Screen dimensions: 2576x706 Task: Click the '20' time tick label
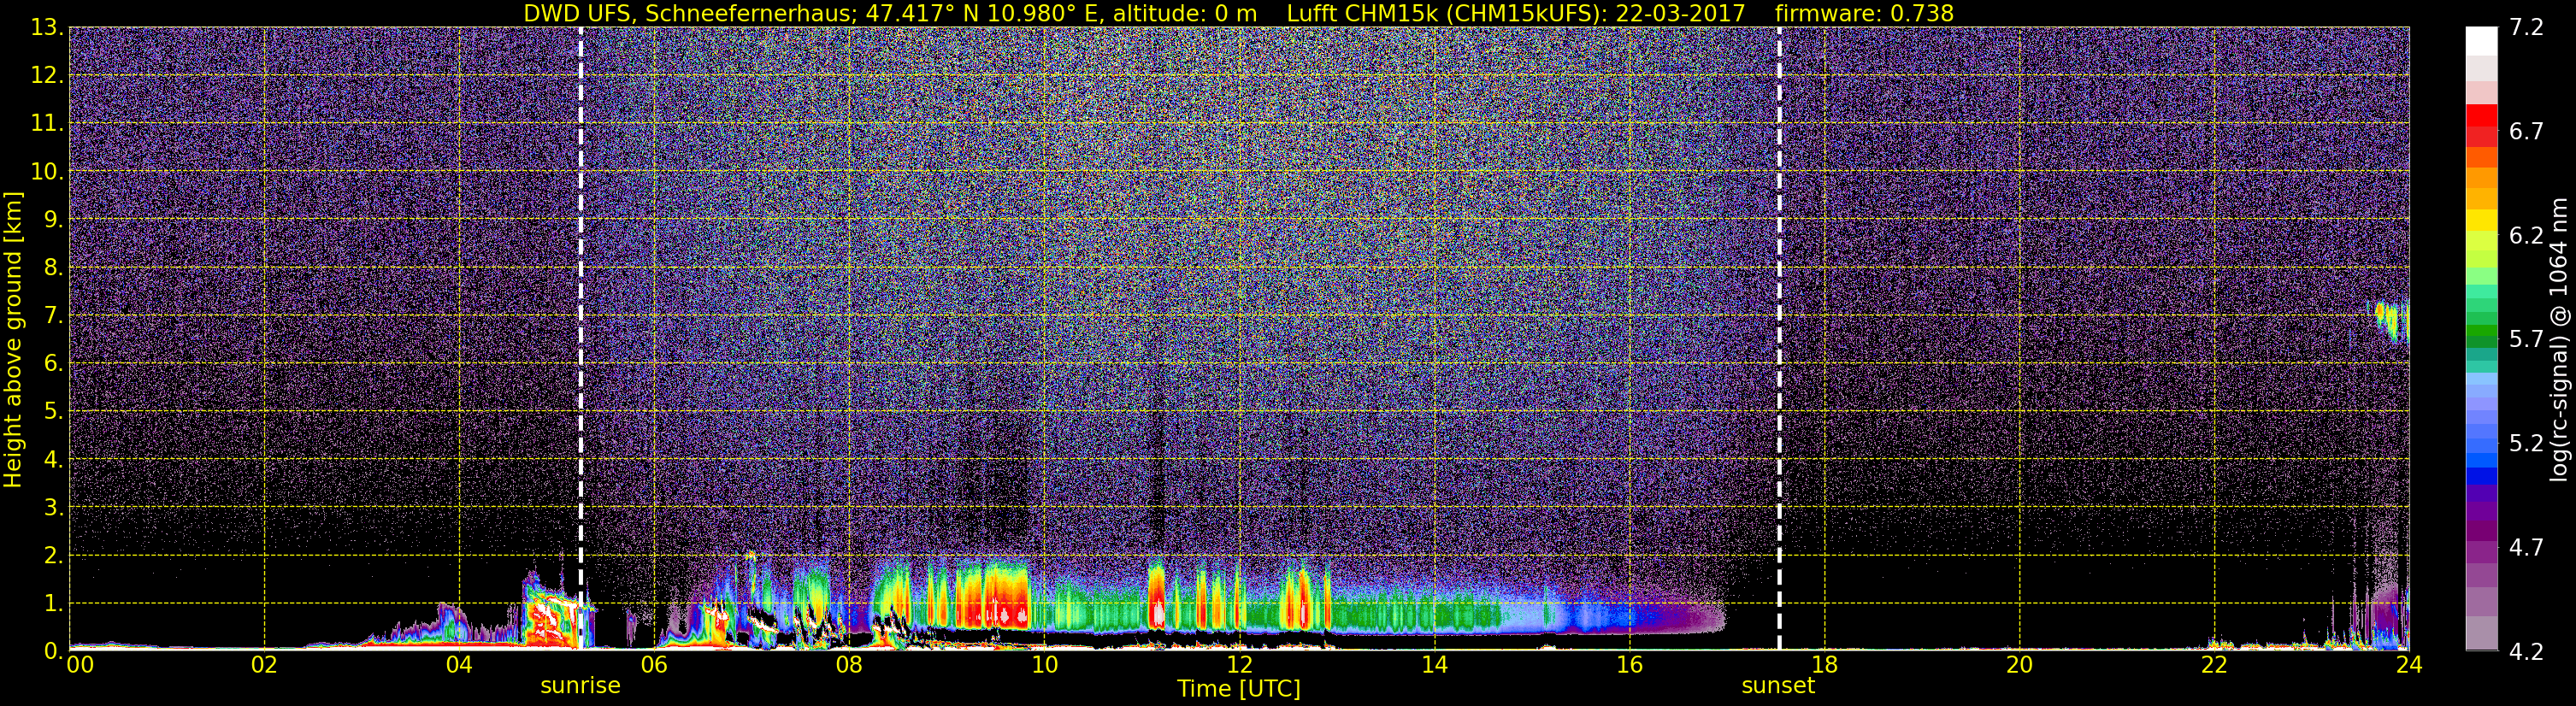point(2019,665)
